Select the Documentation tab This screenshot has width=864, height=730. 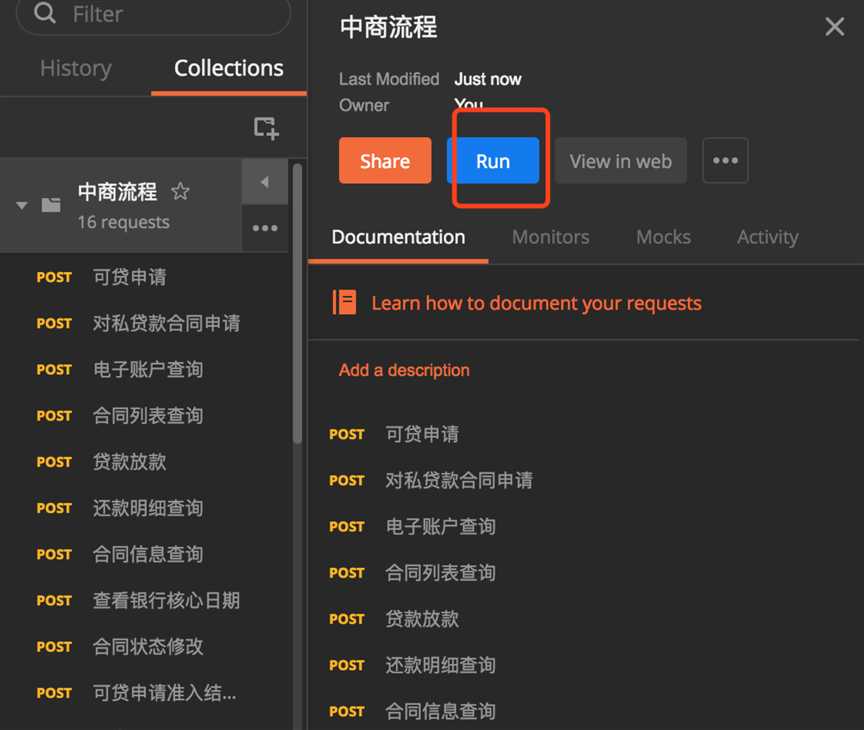click(398, 237)
